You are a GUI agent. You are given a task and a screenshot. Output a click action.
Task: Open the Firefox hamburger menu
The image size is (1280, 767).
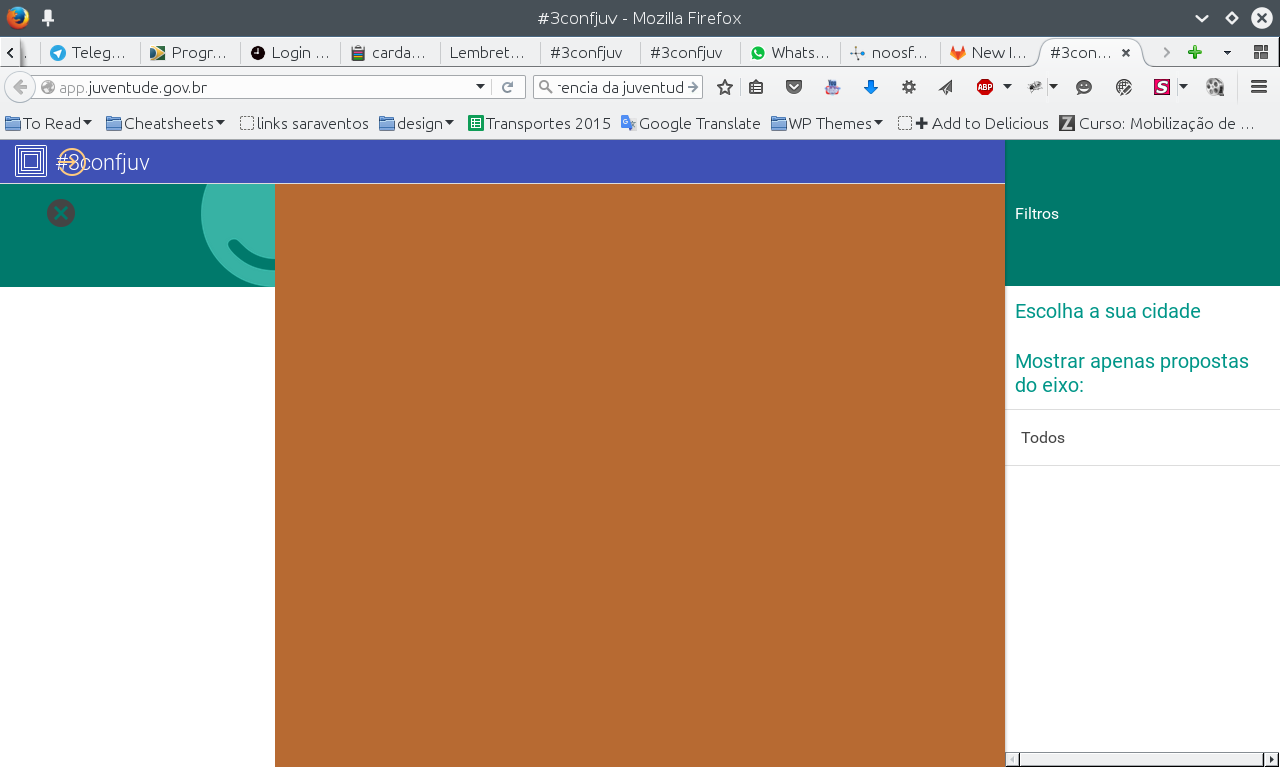coord(1259,87)
